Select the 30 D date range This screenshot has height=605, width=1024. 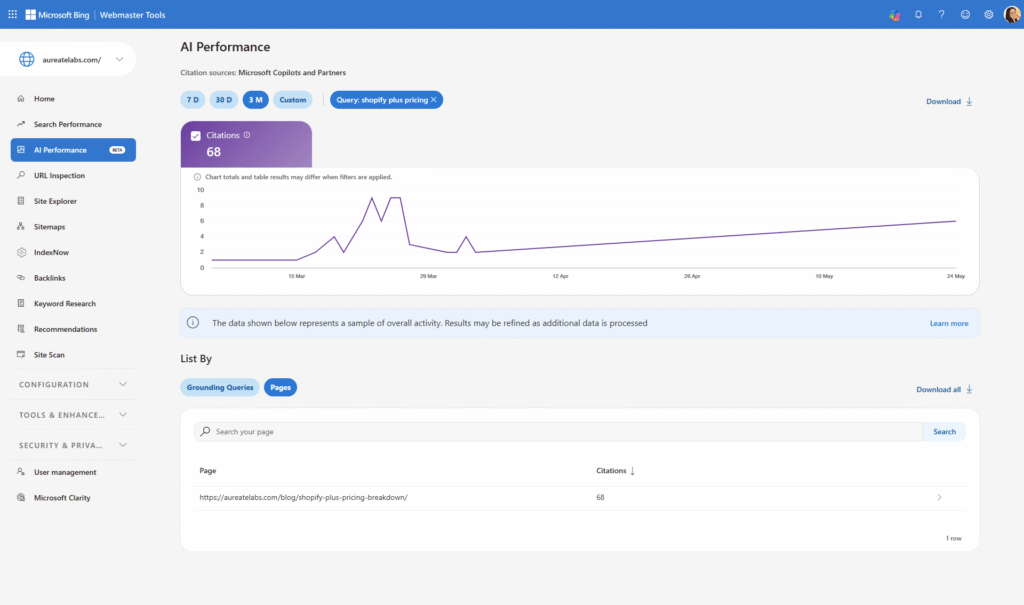coord(223,100)
